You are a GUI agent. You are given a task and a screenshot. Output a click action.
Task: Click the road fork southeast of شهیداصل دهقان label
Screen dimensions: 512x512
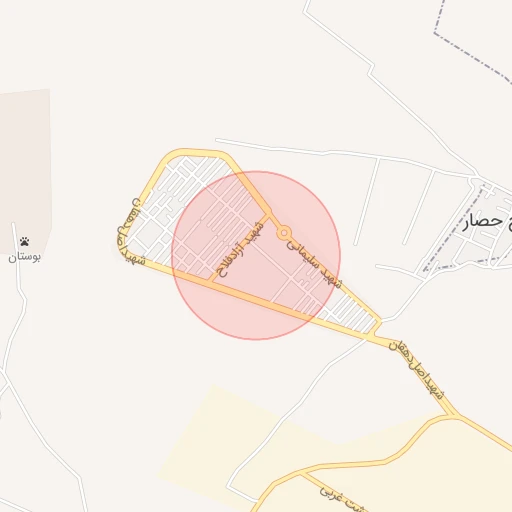(451, 415)
